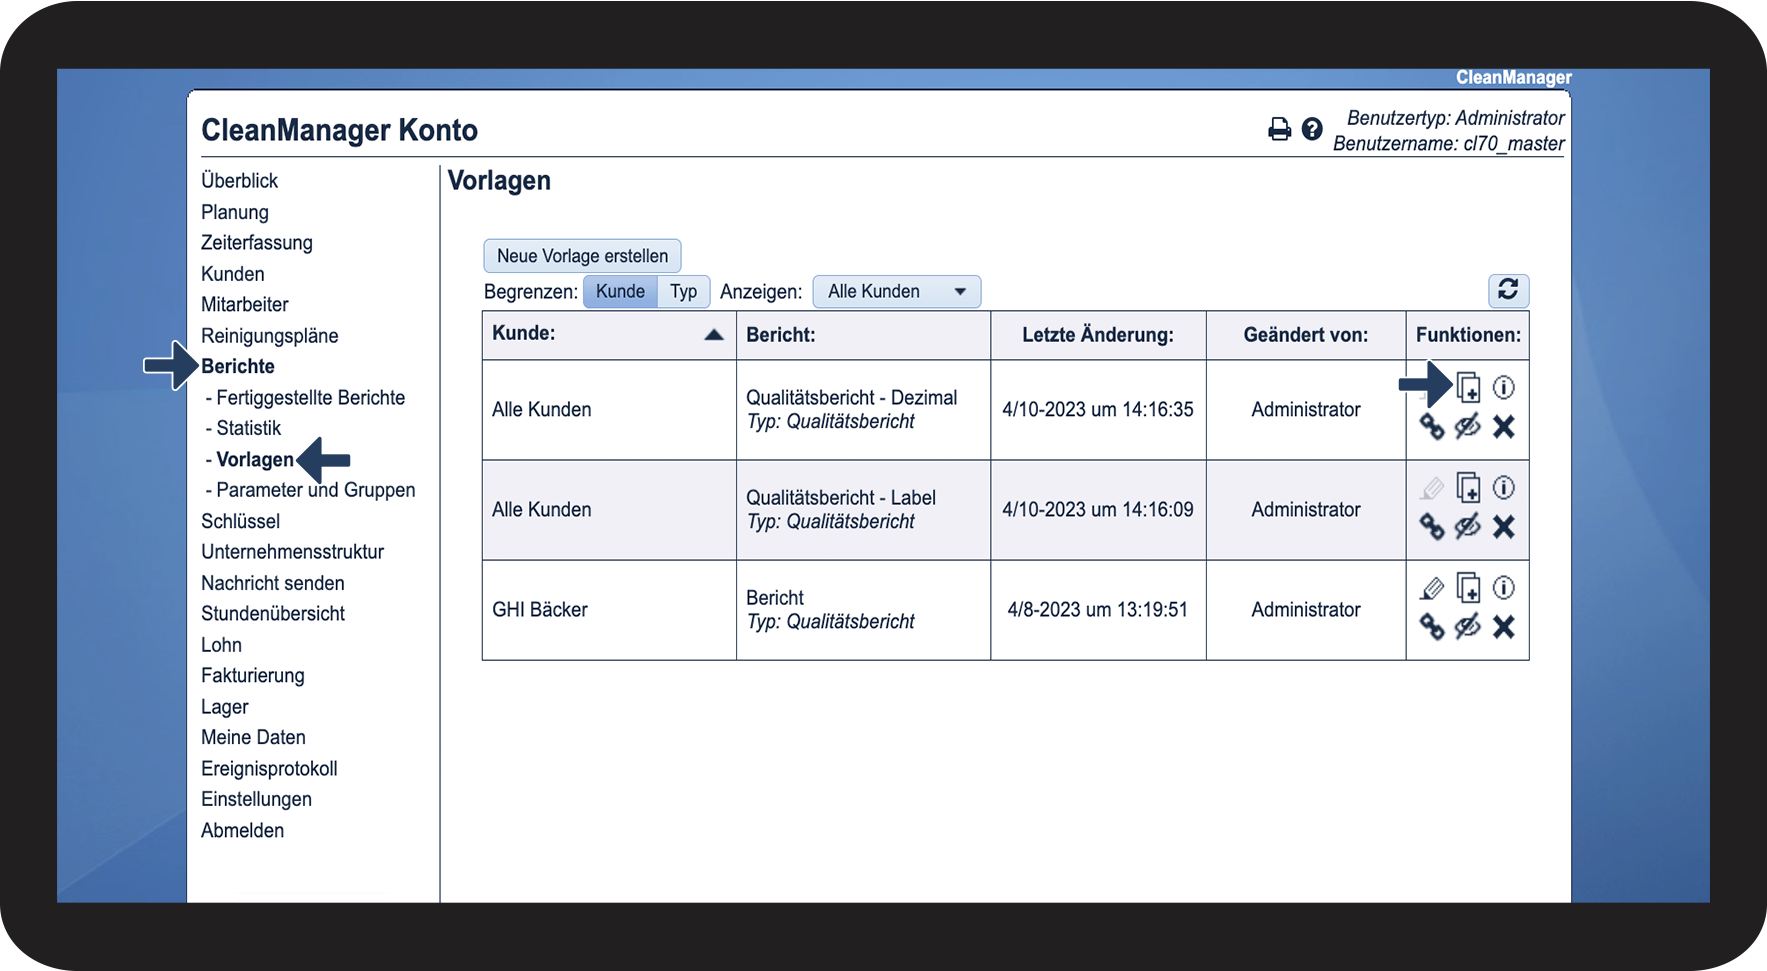This screenshot has width=1767, height=971.
Task: Hide the Qualitätsbericht - Dezimal template
Action: [1467, 427]
